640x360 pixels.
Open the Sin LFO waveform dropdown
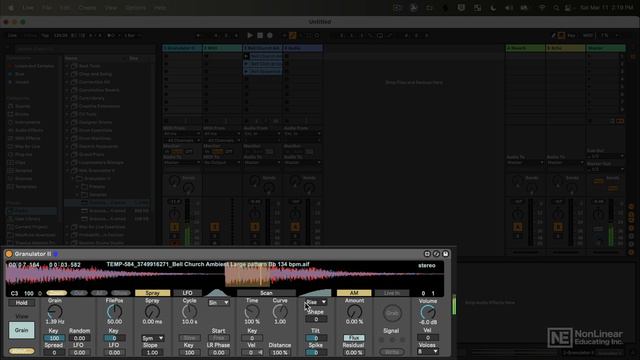click(219, 303)
